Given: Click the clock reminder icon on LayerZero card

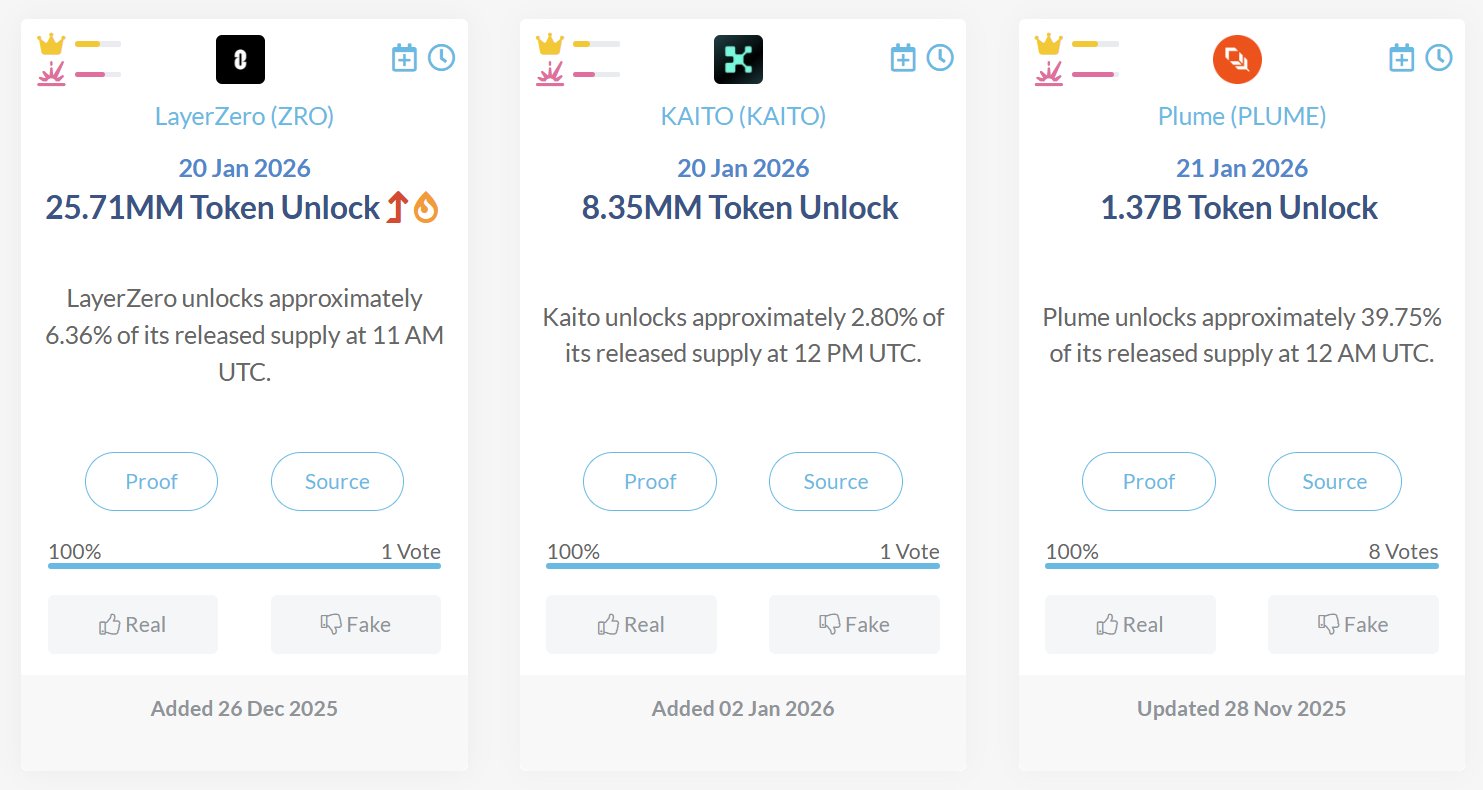Looking at the screenshot, I should 441,58.
